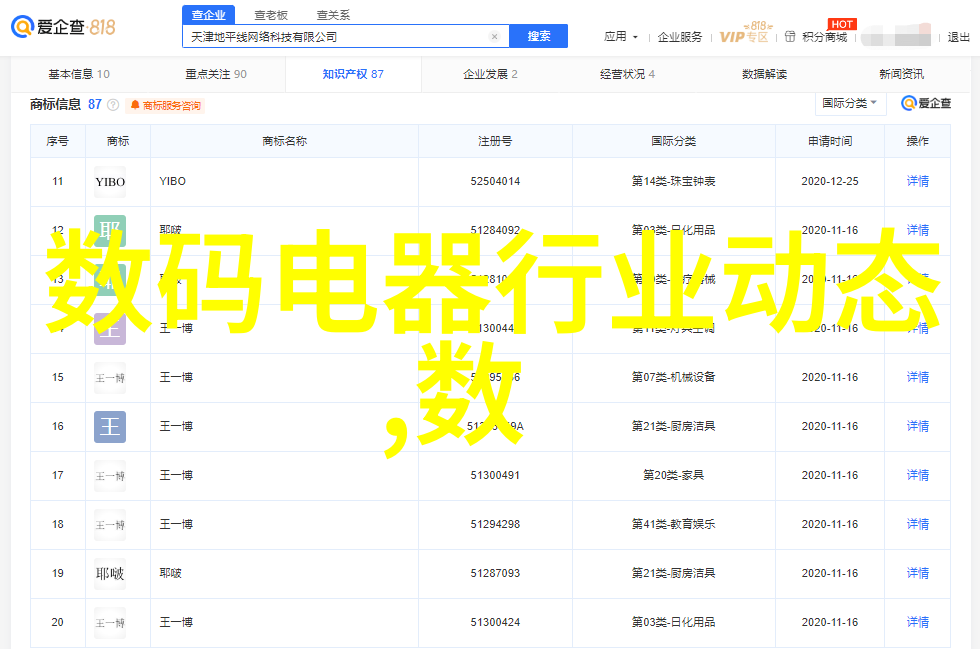Select the YIBO trademark name text

pos(172,181)
